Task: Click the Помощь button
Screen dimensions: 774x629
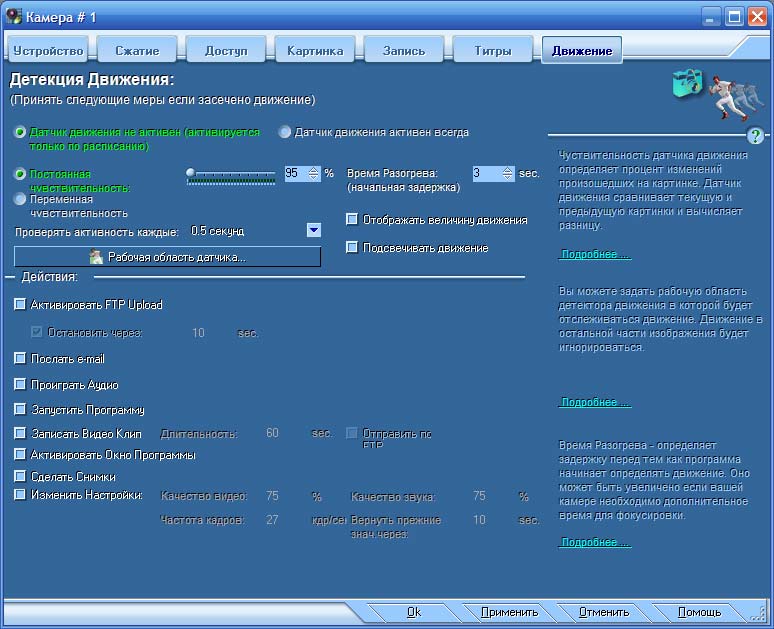Action: pos(699,612)
